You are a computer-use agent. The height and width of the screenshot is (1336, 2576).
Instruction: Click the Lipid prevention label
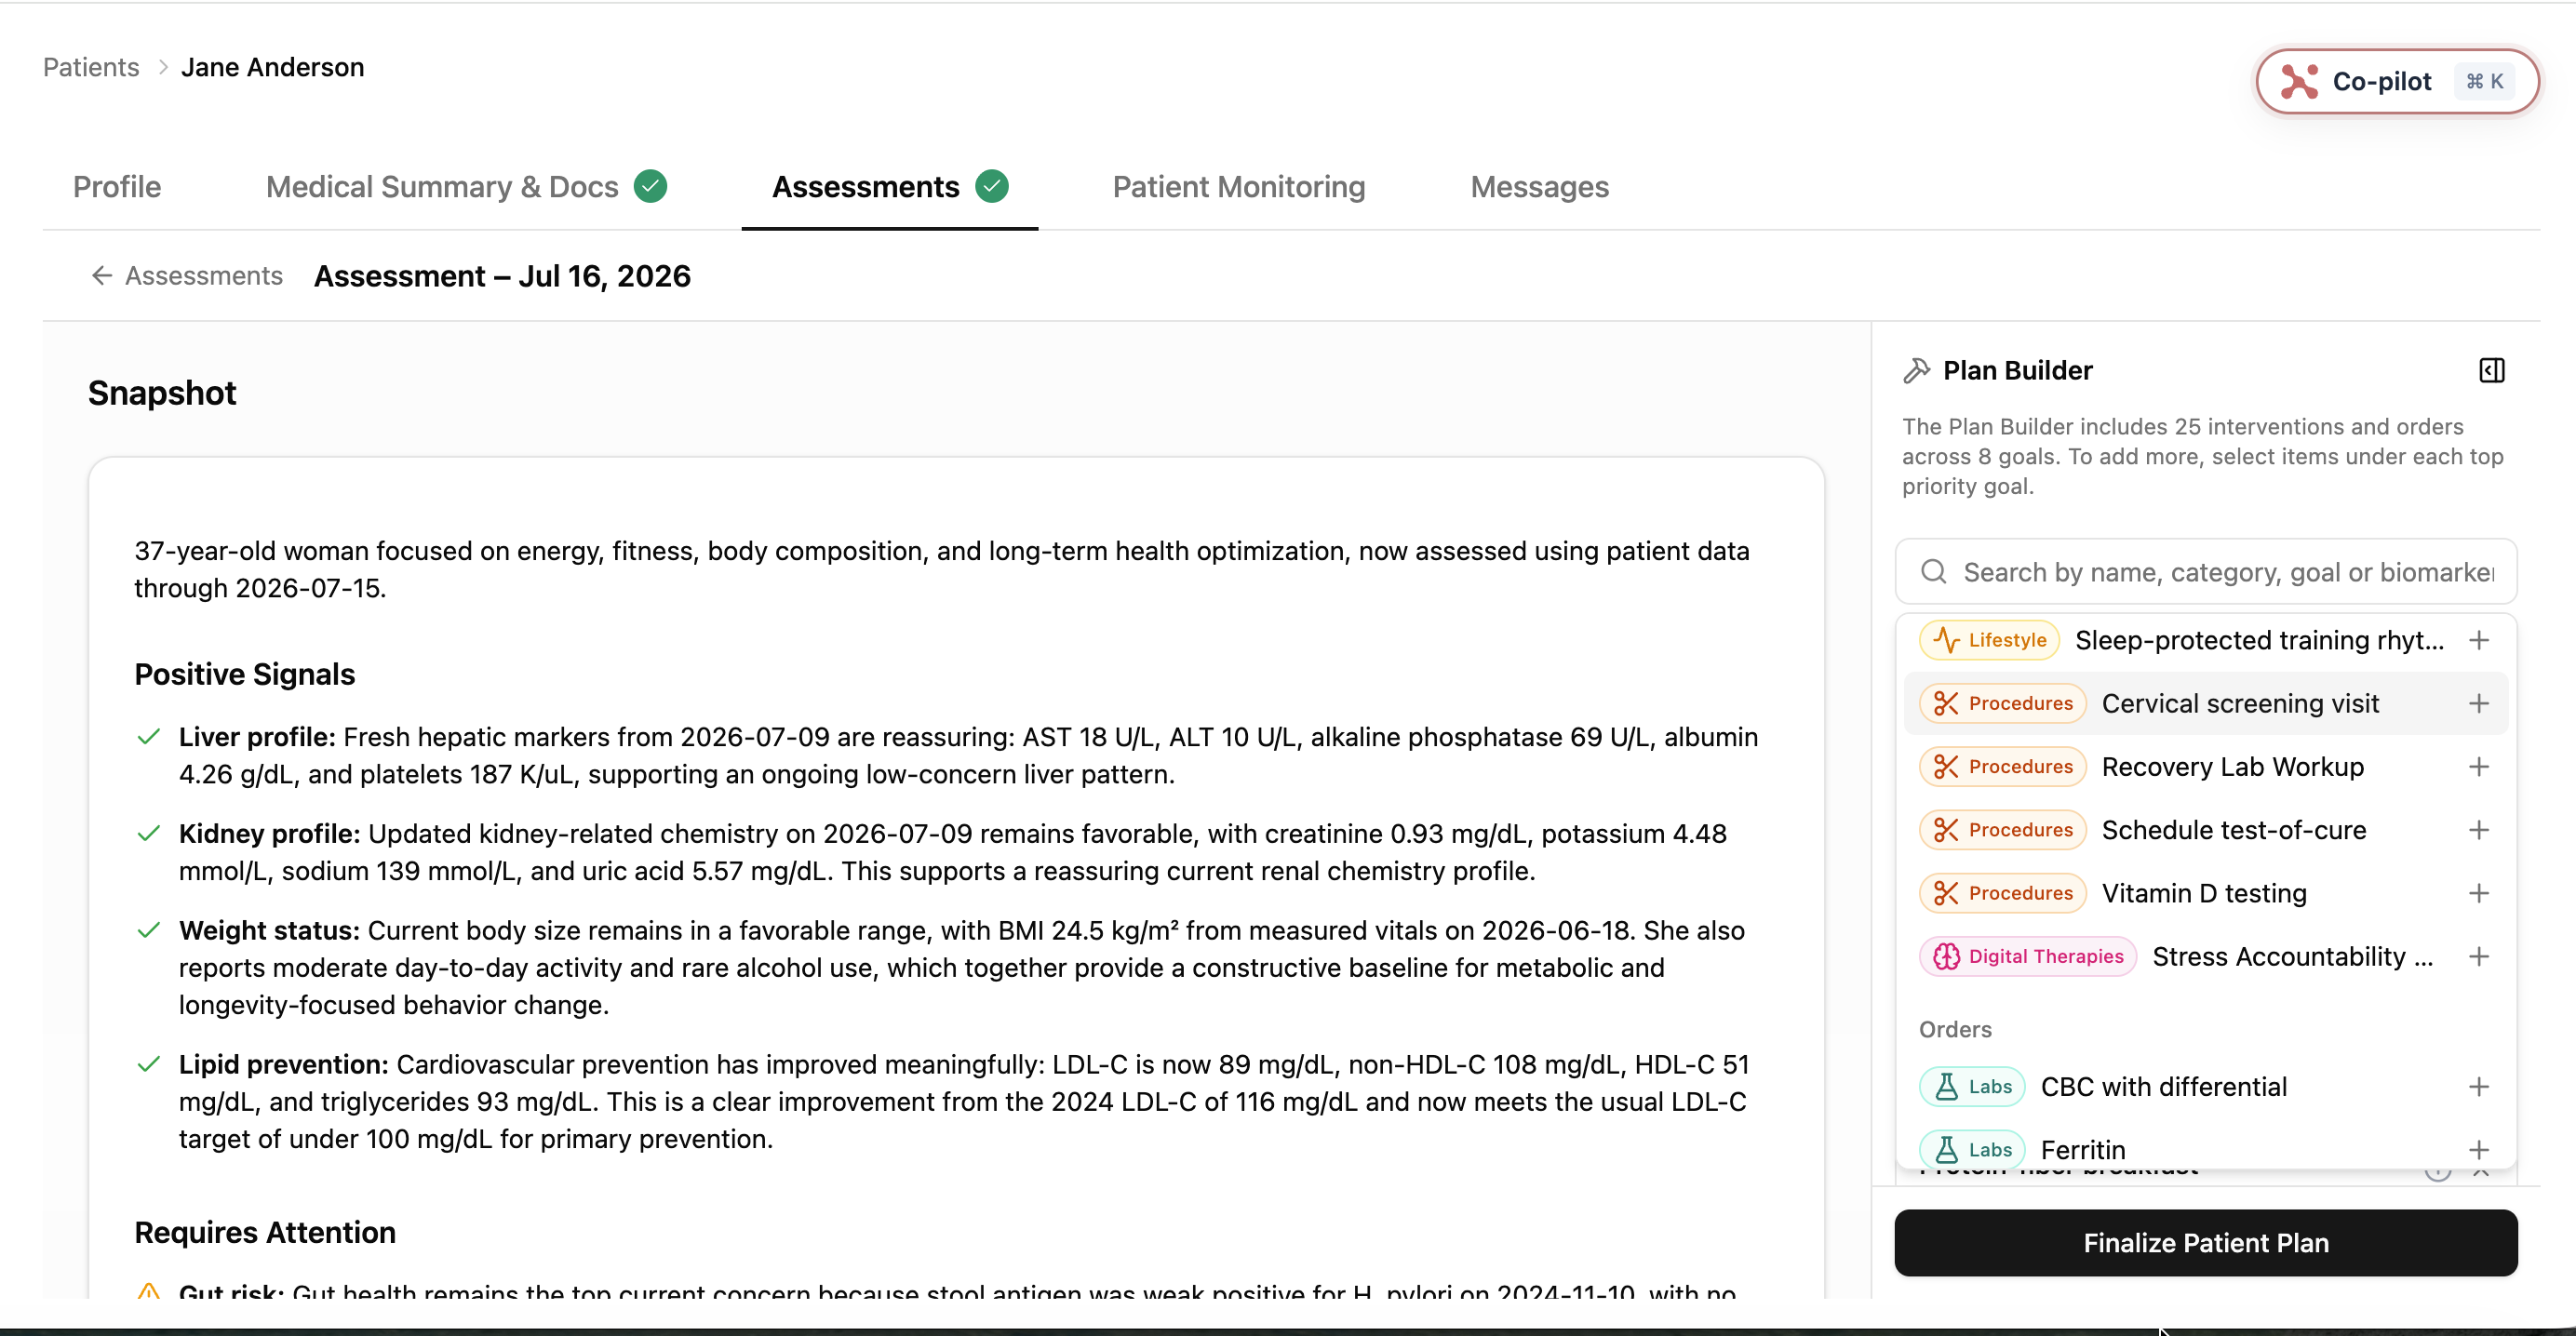[283, 1065]
